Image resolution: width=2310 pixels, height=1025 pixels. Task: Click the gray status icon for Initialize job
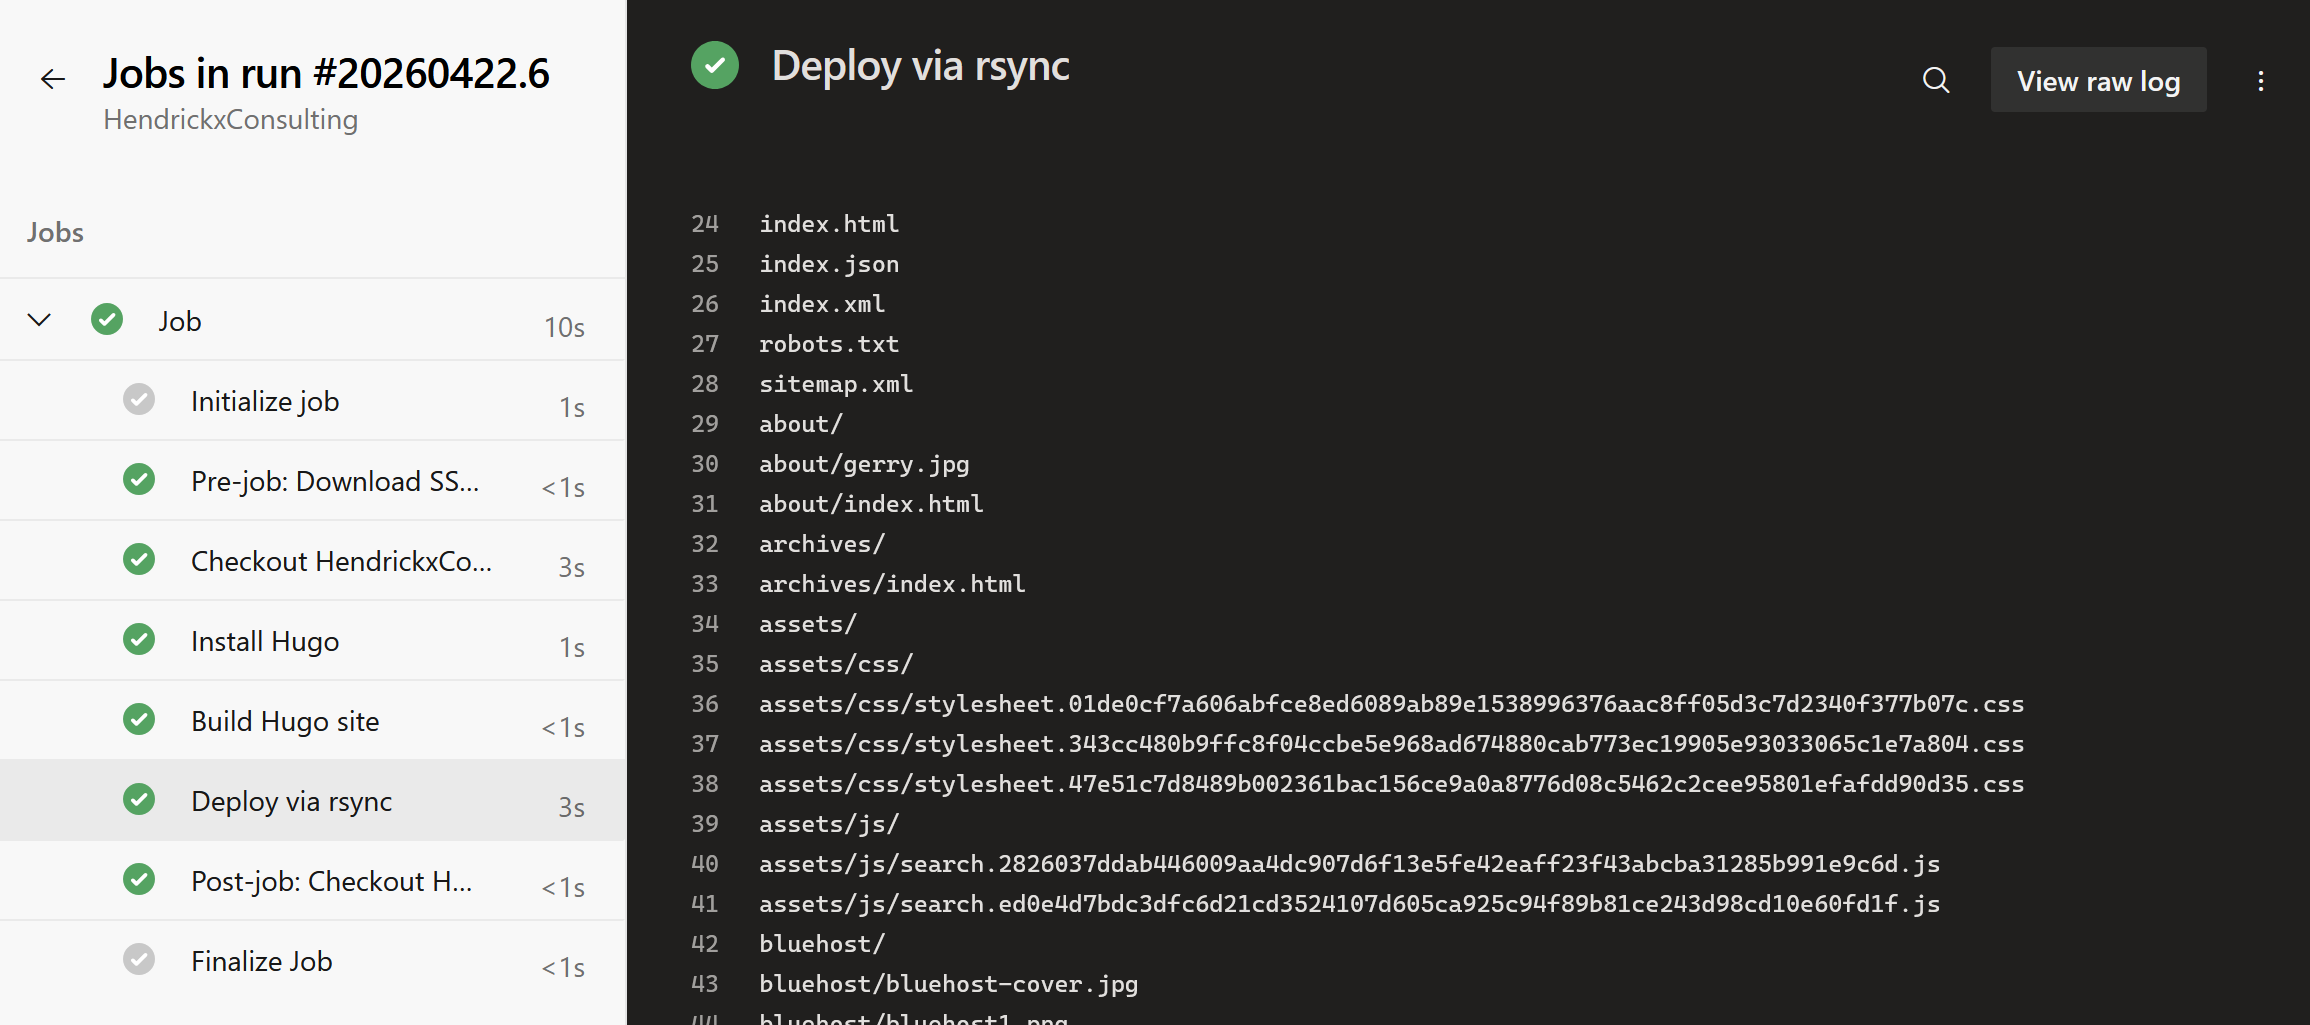click(x=139, y=400)
